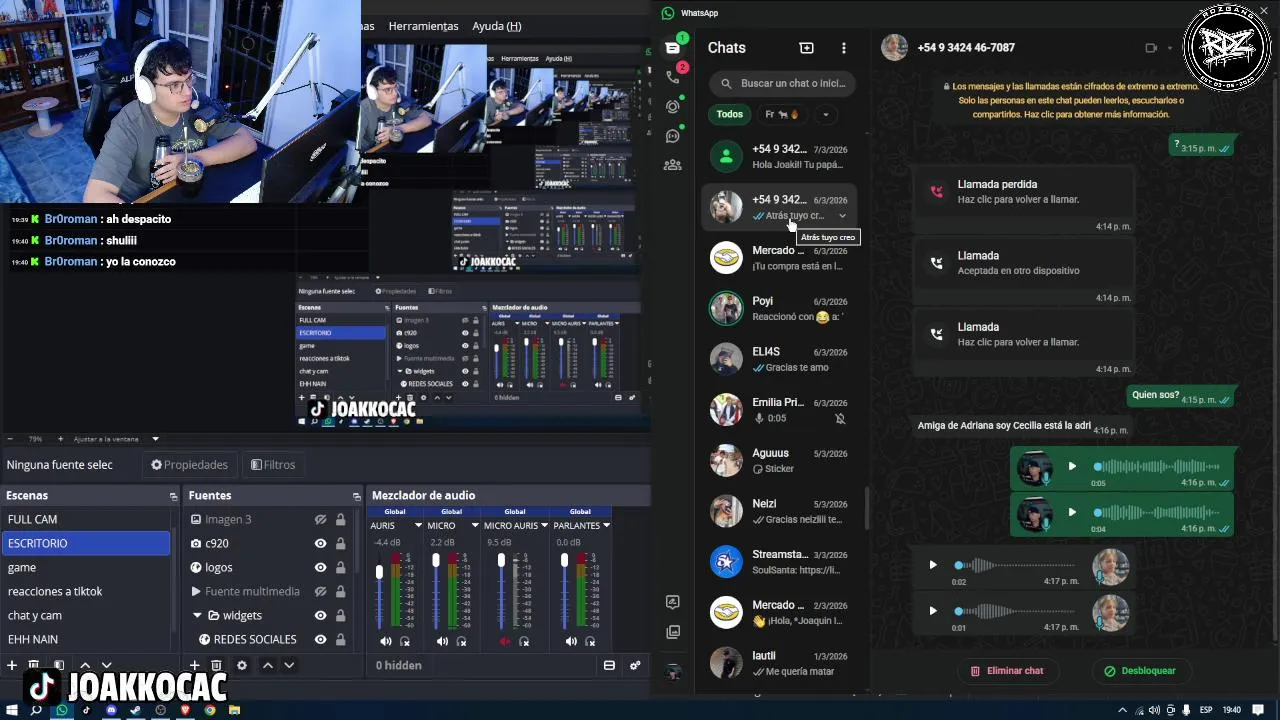Add a new source in OBS Fuentes
The height and width of the screenshot is (720, 1280).
[194, 665]
